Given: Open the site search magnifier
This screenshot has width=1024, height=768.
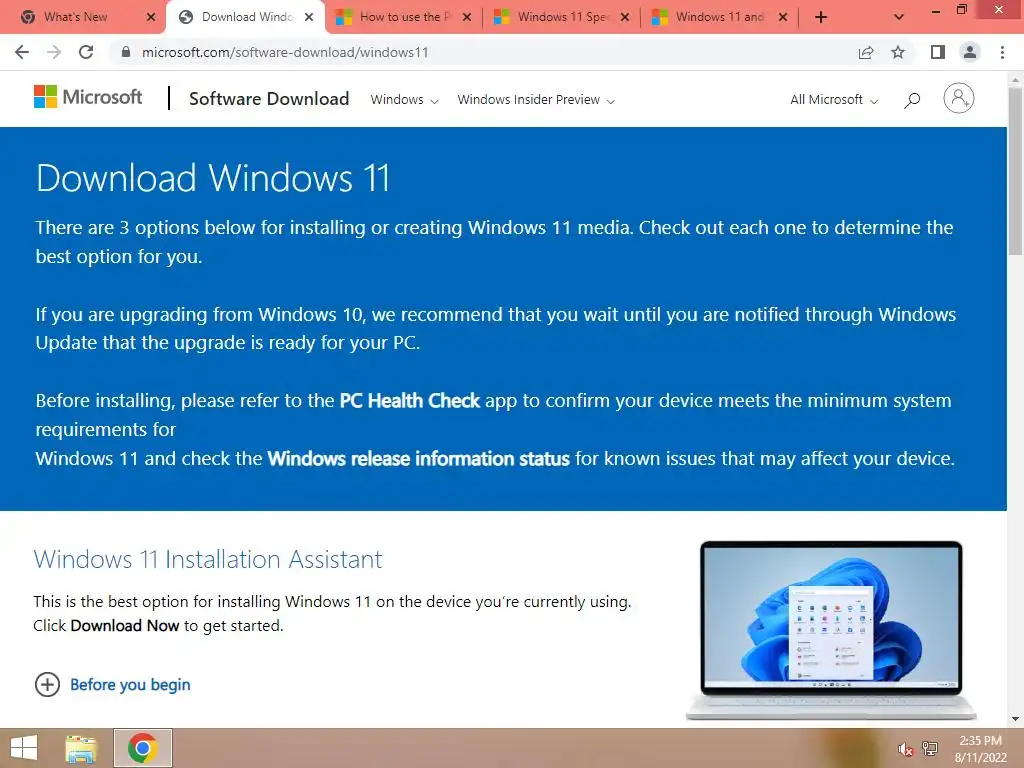Looking at the screenshot, I should (912, 100).
